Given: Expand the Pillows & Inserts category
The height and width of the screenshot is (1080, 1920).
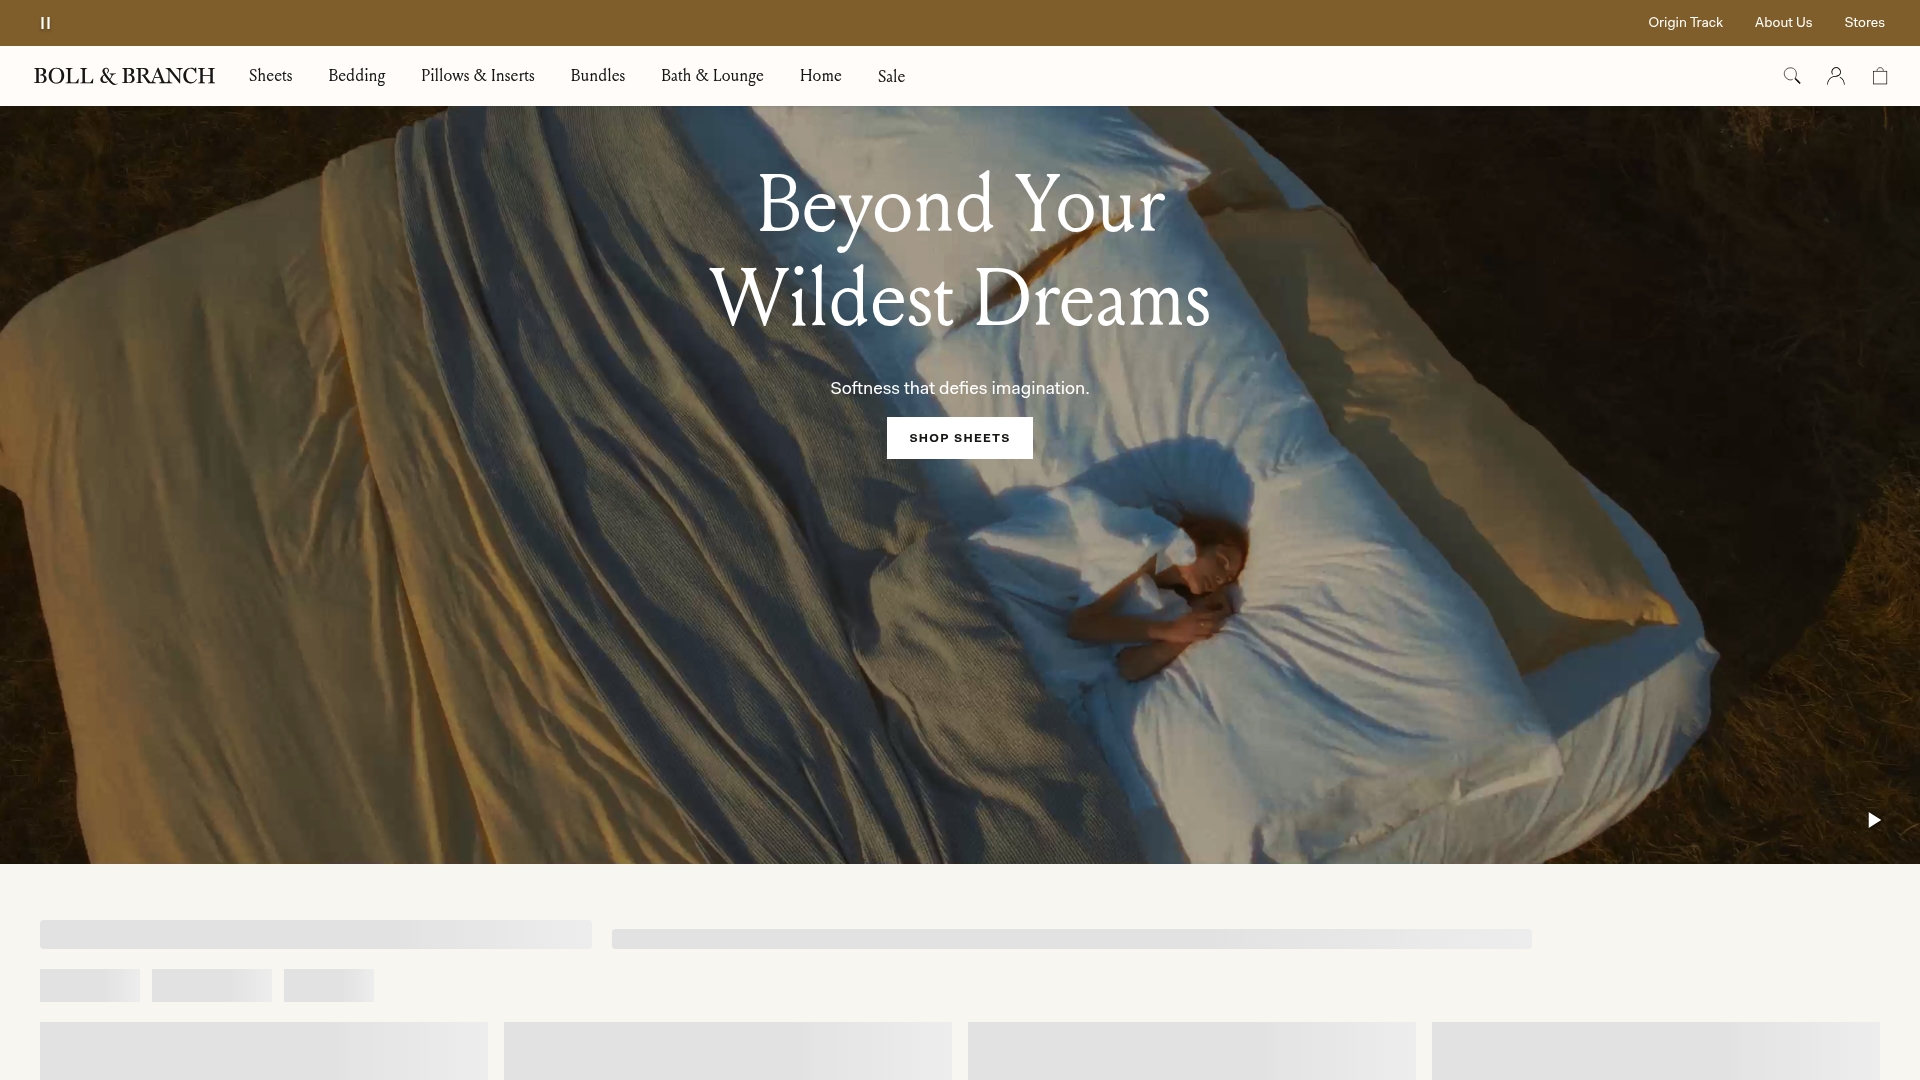Looking at the screenshot, I should 477,75.
